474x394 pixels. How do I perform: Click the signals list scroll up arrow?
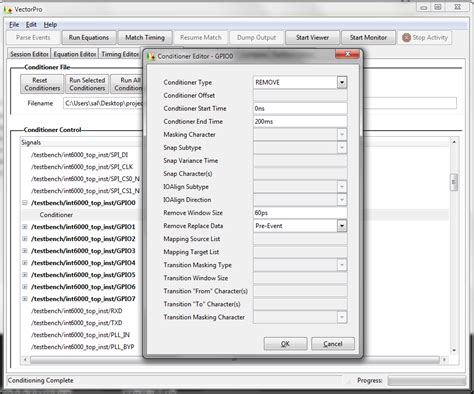(454, 142)
